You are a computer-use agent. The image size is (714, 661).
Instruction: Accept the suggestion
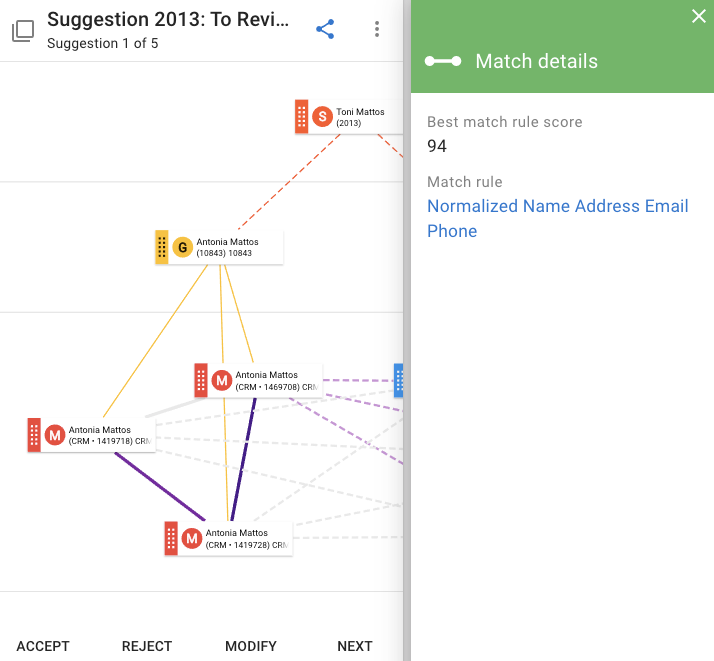[43, 646]
